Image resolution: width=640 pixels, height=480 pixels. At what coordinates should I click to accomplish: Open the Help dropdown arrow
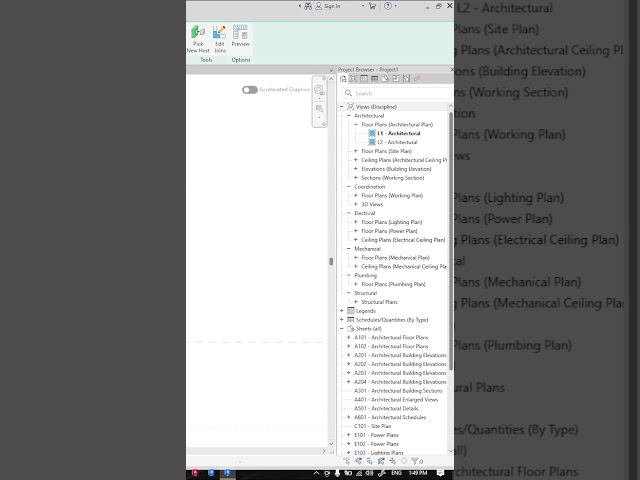[x=396, y=6]
